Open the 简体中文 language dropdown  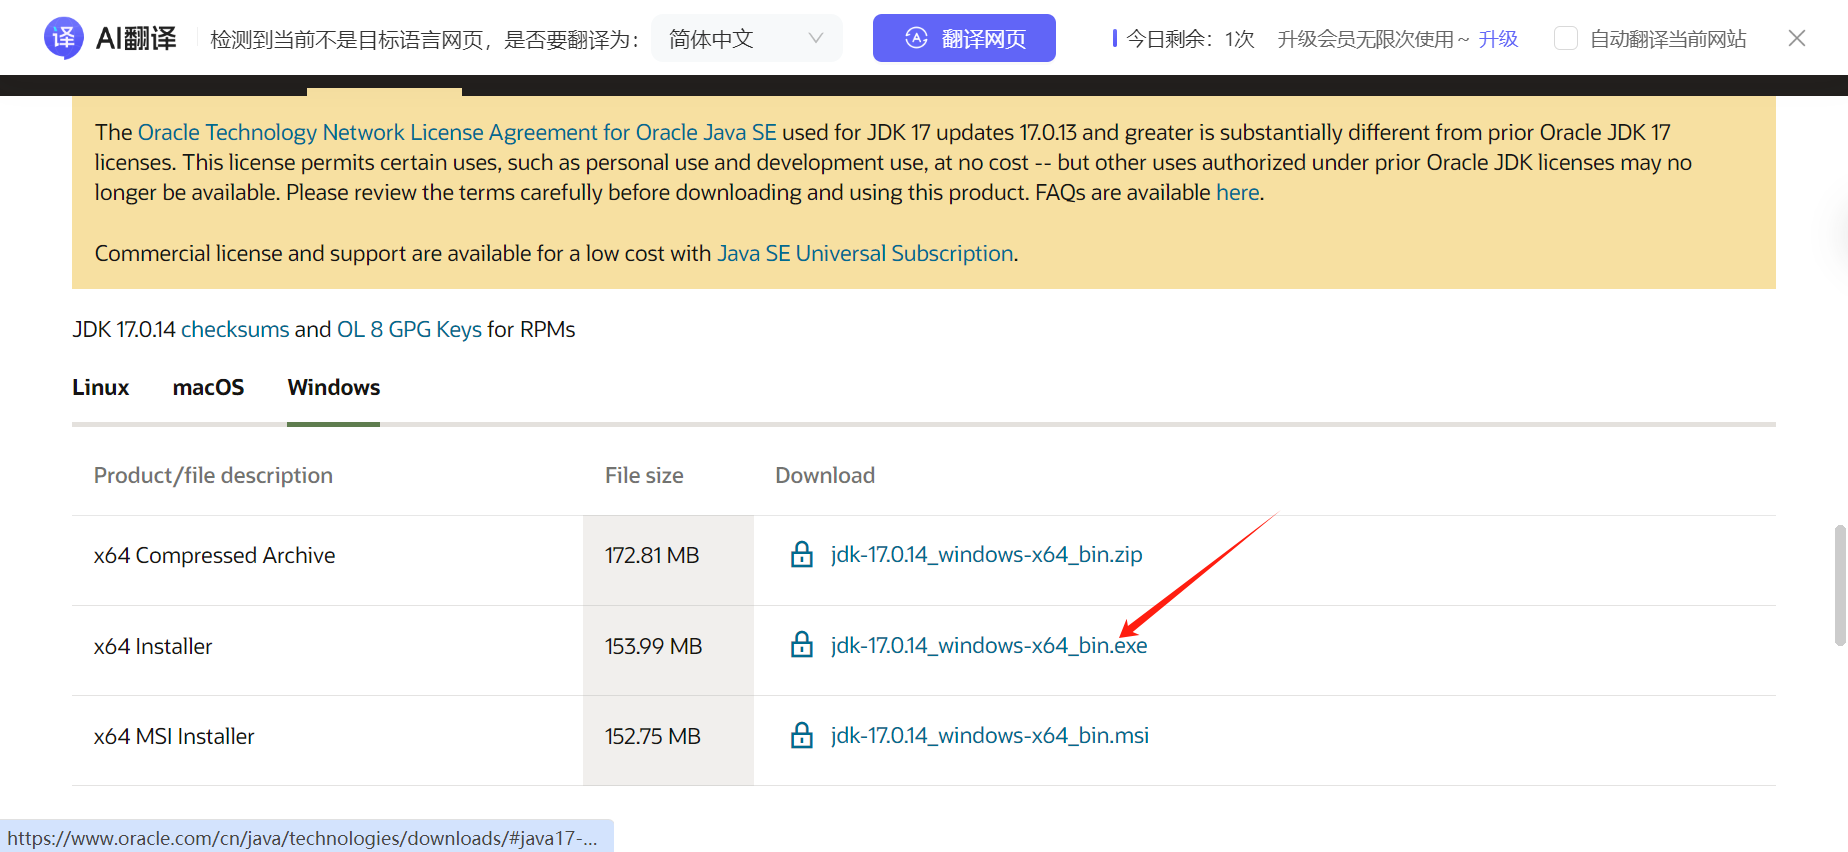(x=746, y=38)
